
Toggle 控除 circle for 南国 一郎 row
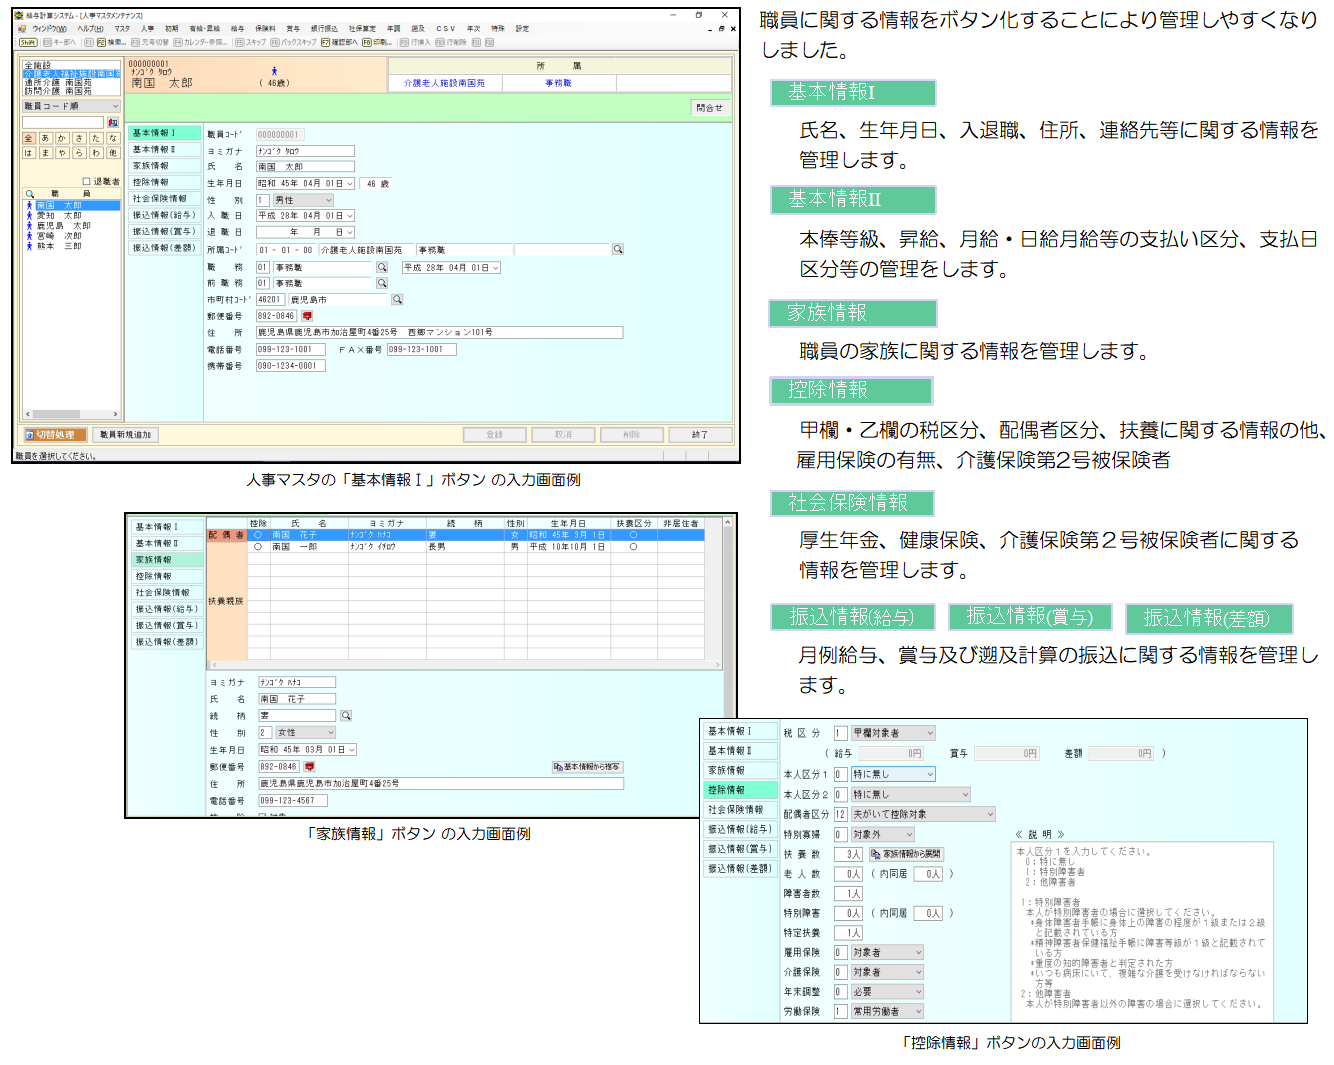(x=258, y=547)
